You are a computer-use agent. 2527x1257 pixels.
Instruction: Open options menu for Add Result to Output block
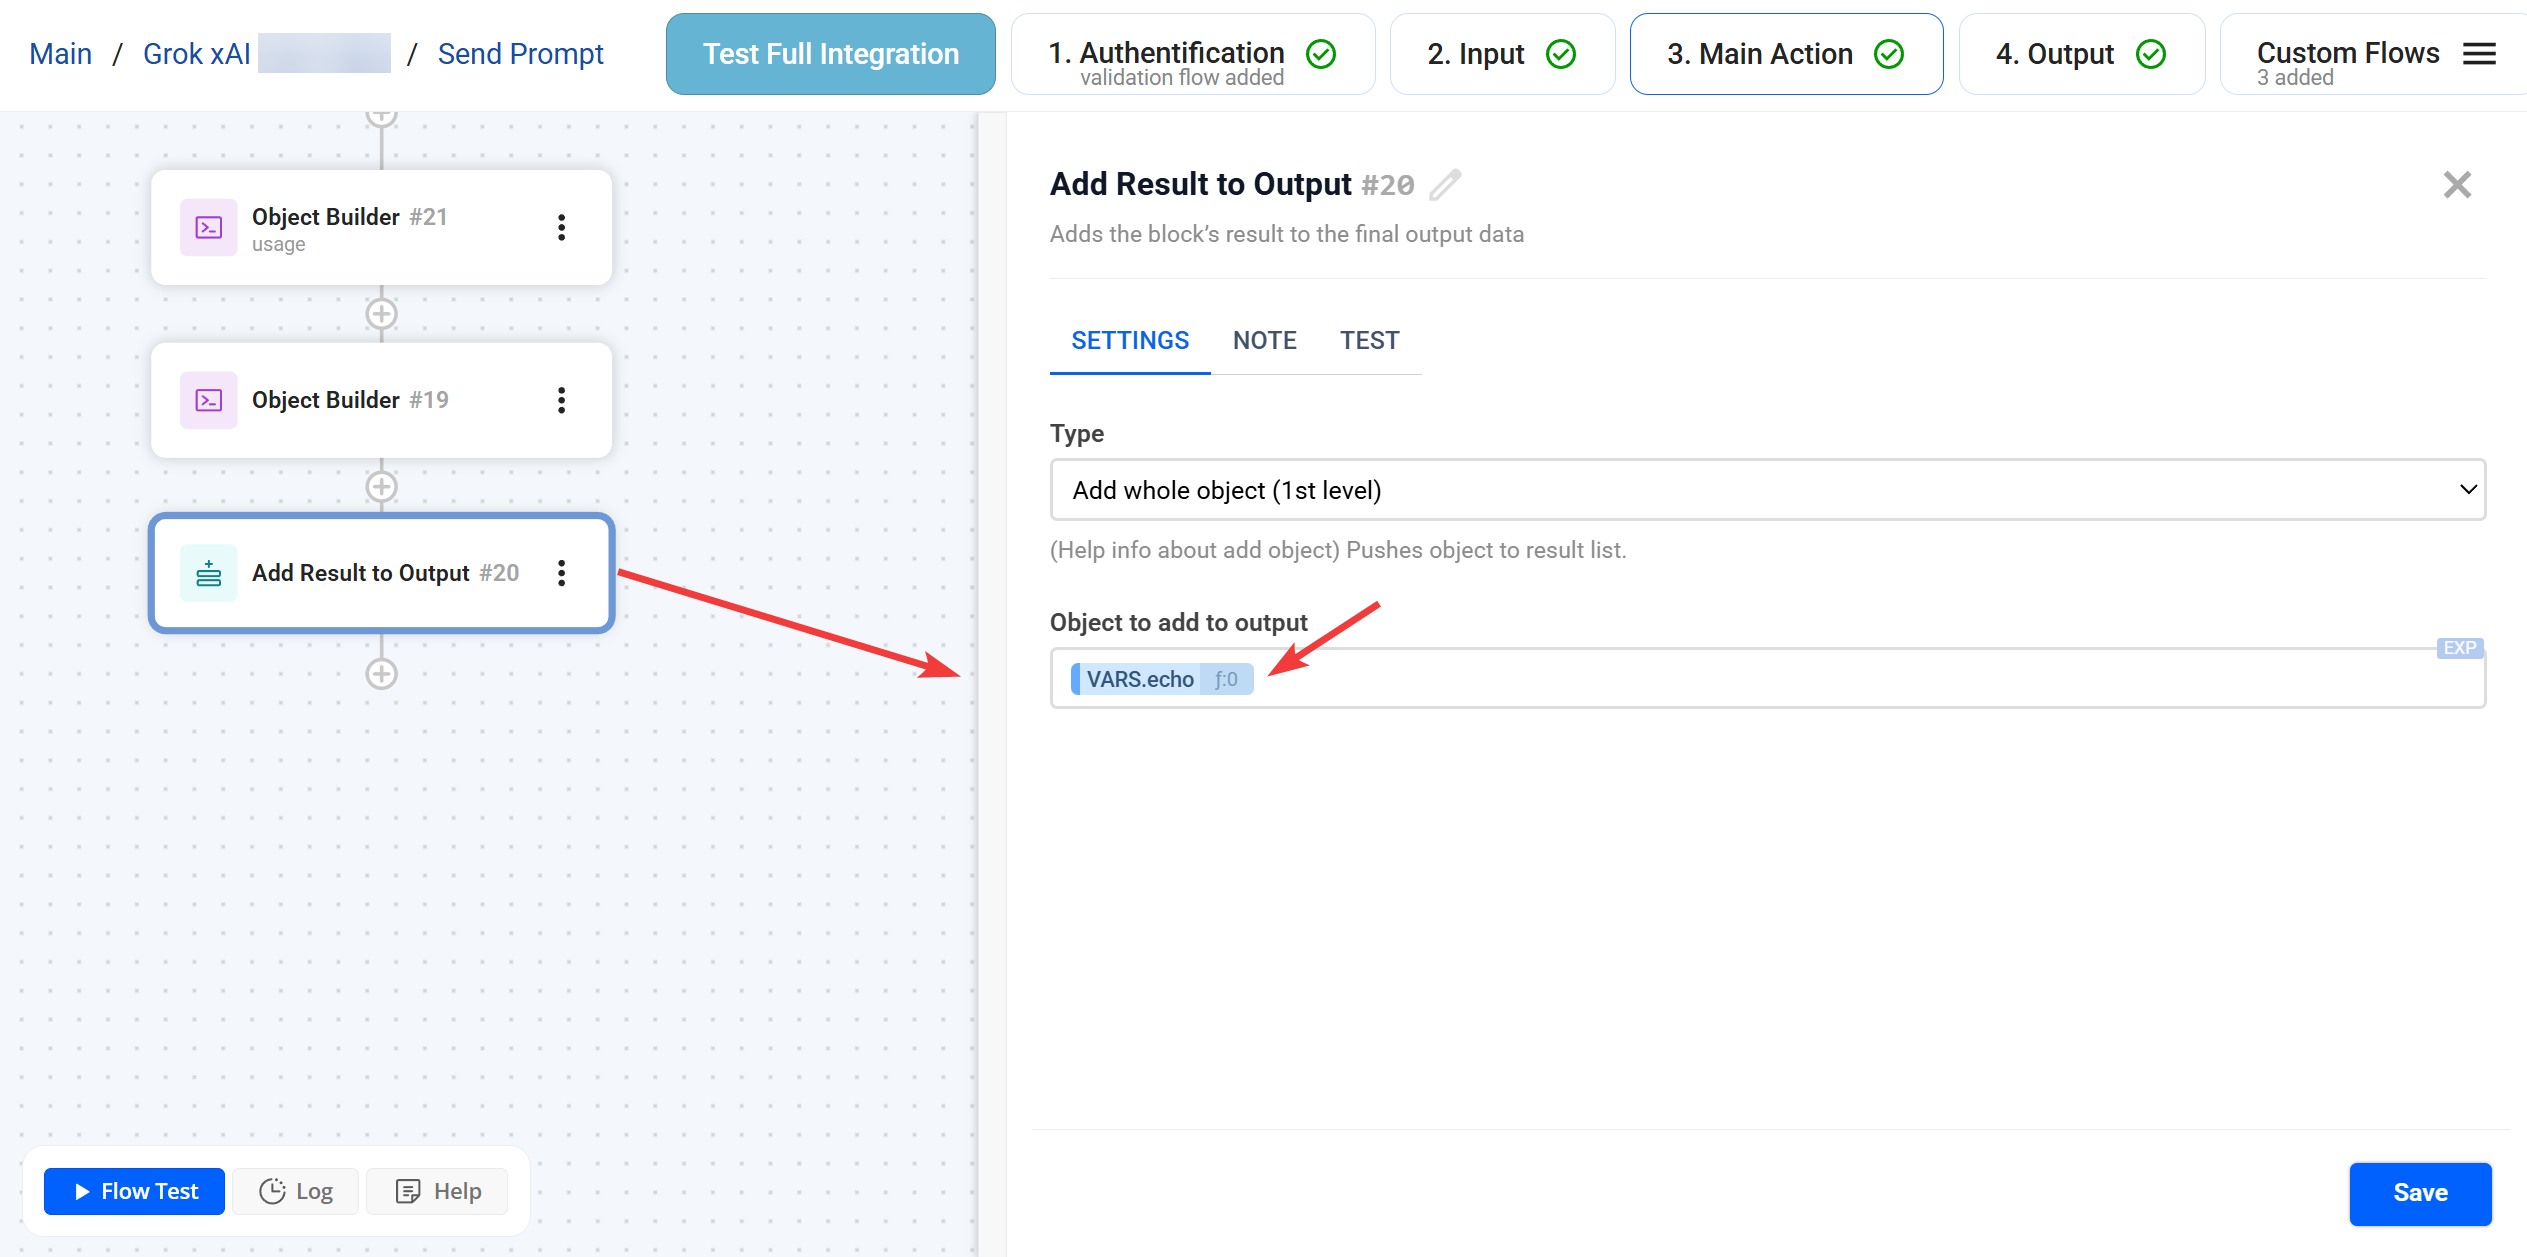coord(562,573)
